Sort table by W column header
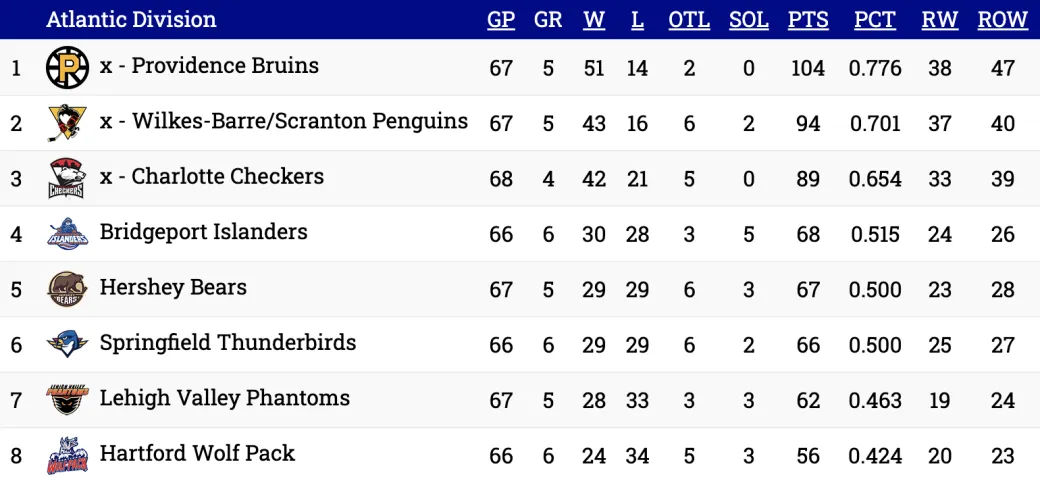This screenshot has height=481, width=1040. click(594, 20)
